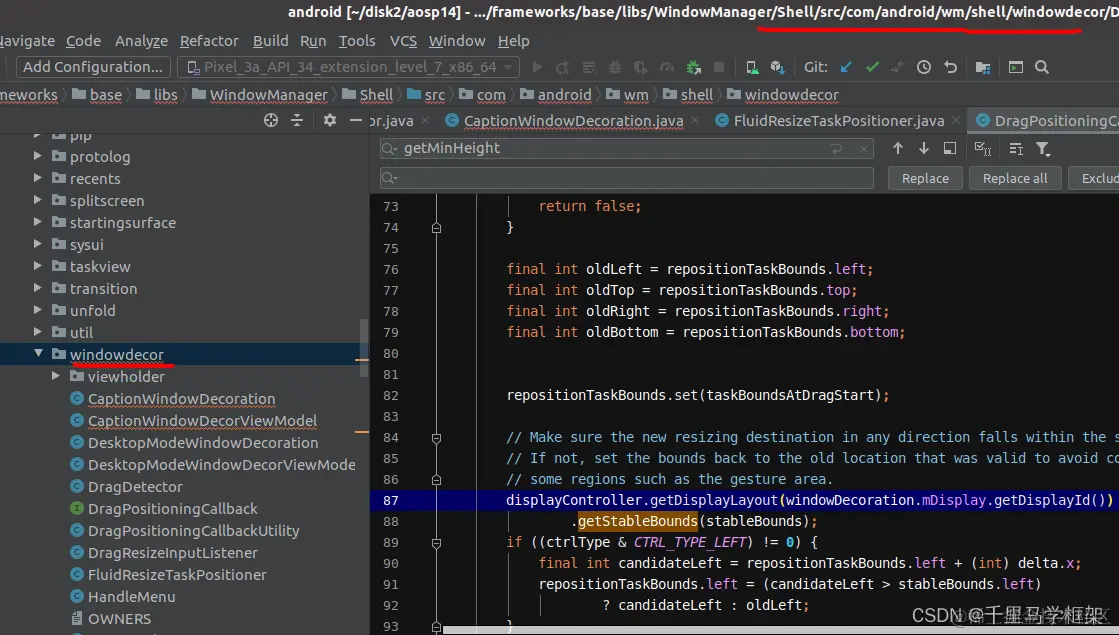Show Git history clock icon
The image size is (1119, 635).
click(924, 67)
